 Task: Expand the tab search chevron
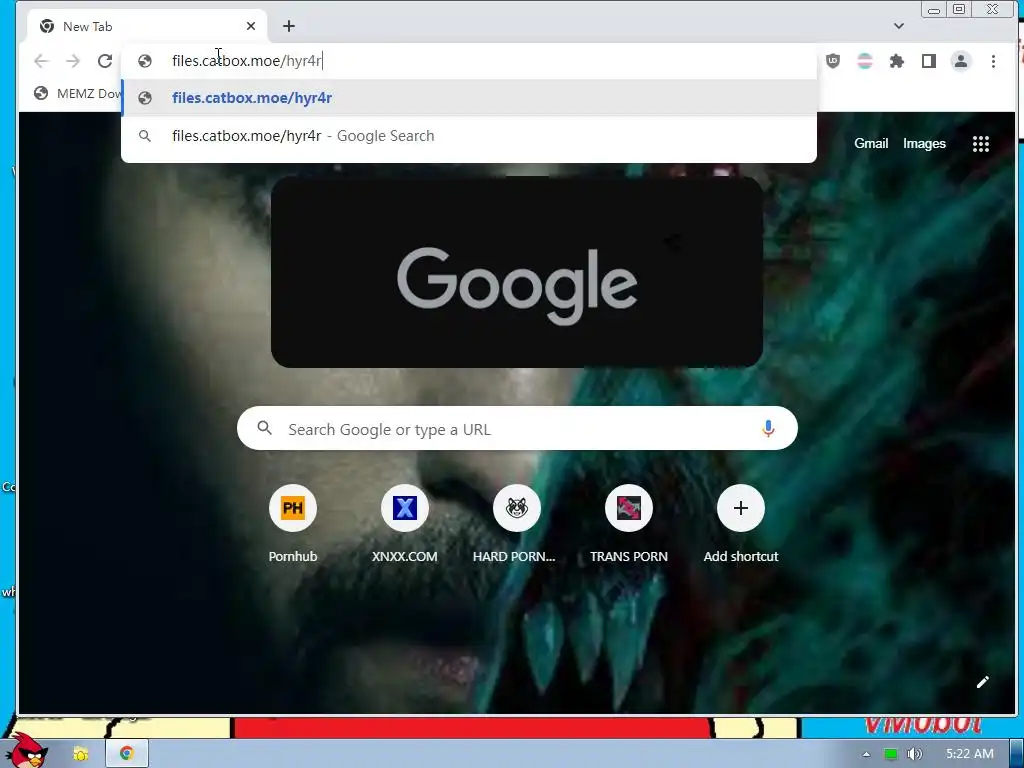[899, 26]
